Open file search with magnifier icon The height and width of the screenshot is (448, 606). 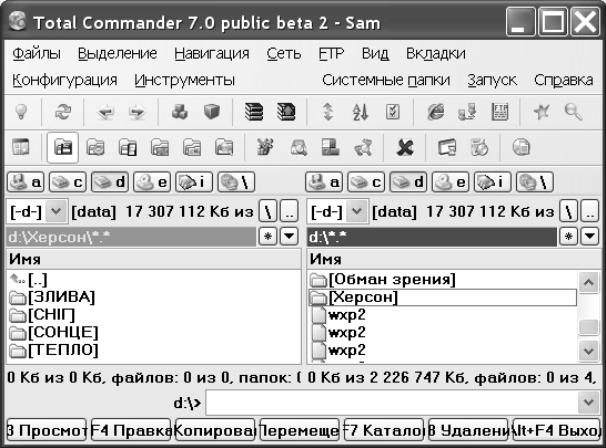click(x=573, y=112)
